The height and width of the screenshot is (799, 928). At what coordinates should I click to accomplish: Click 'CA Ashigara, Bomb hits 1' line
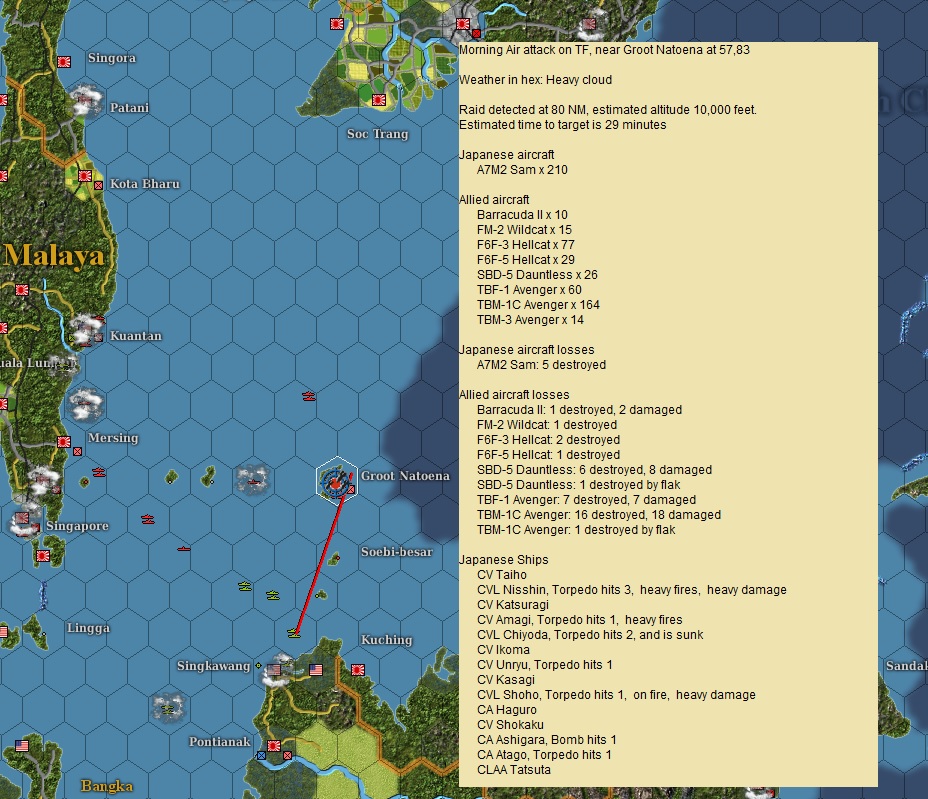(x=546, y=740)
